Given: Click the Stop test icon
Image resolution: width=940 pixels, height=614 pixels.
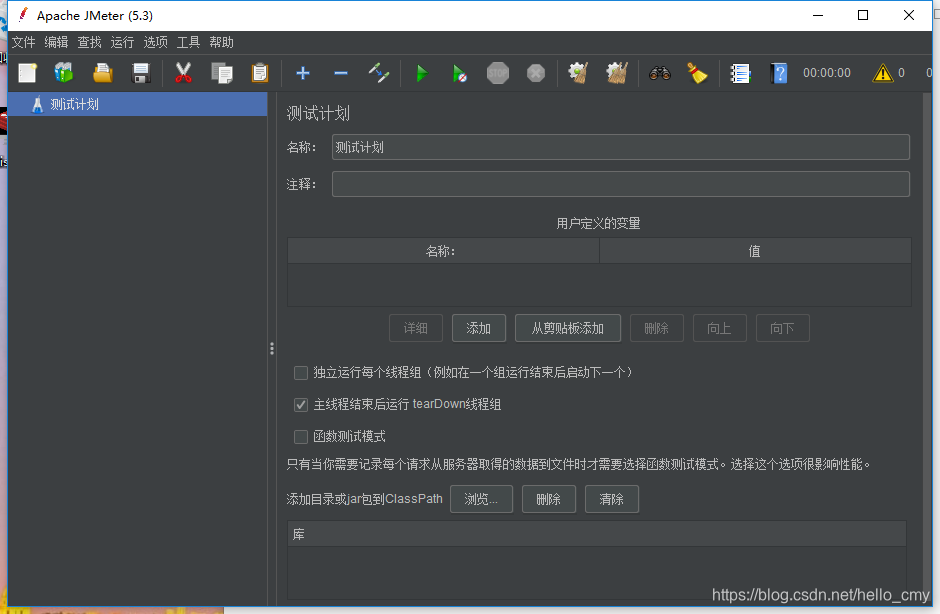Looking at the screenshot, I should [498, 73].
